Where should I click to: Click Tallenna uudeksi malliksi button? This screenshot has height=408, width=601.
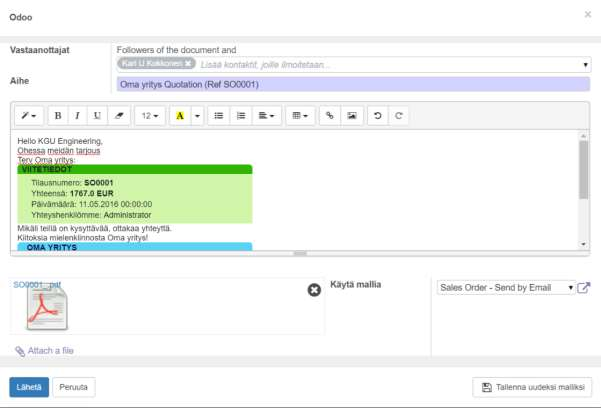pyautogui.click(x=532, y=387)
